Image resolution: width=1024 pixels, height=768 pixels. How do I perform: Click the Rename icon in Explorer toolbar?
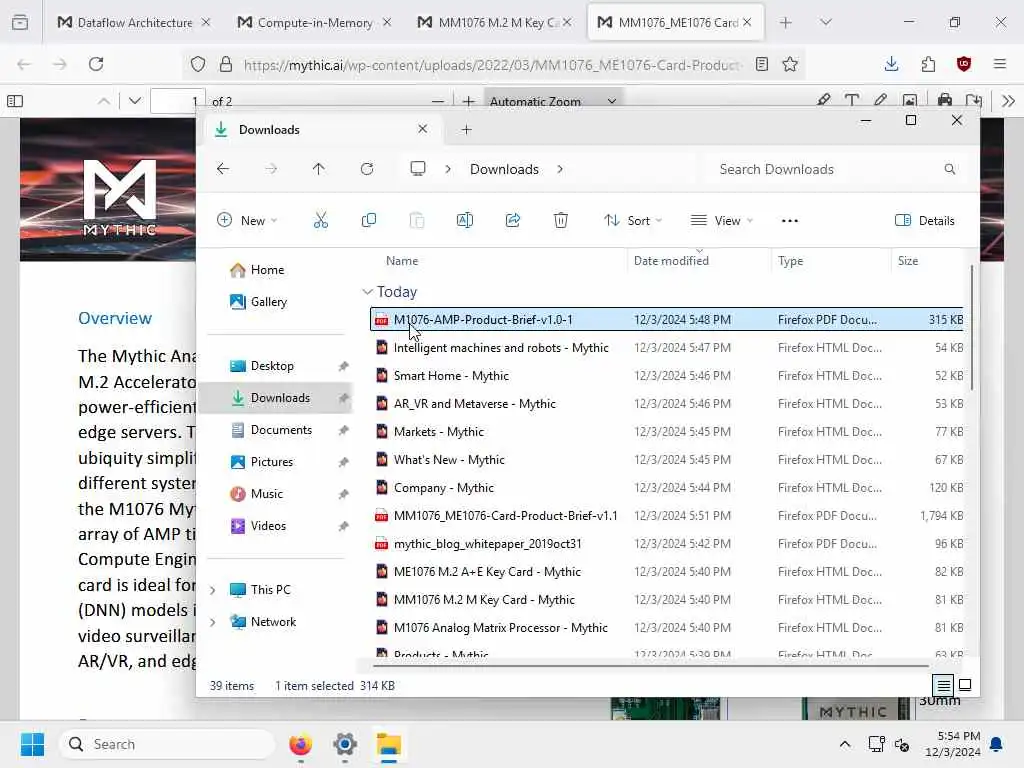pyautogui.click(x=464, y=221)
